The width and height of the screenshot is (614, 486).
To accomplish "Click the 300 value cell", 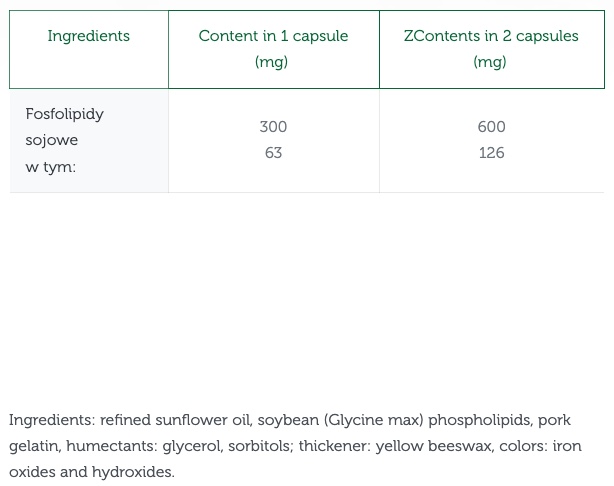I will [x=273, y=127].
